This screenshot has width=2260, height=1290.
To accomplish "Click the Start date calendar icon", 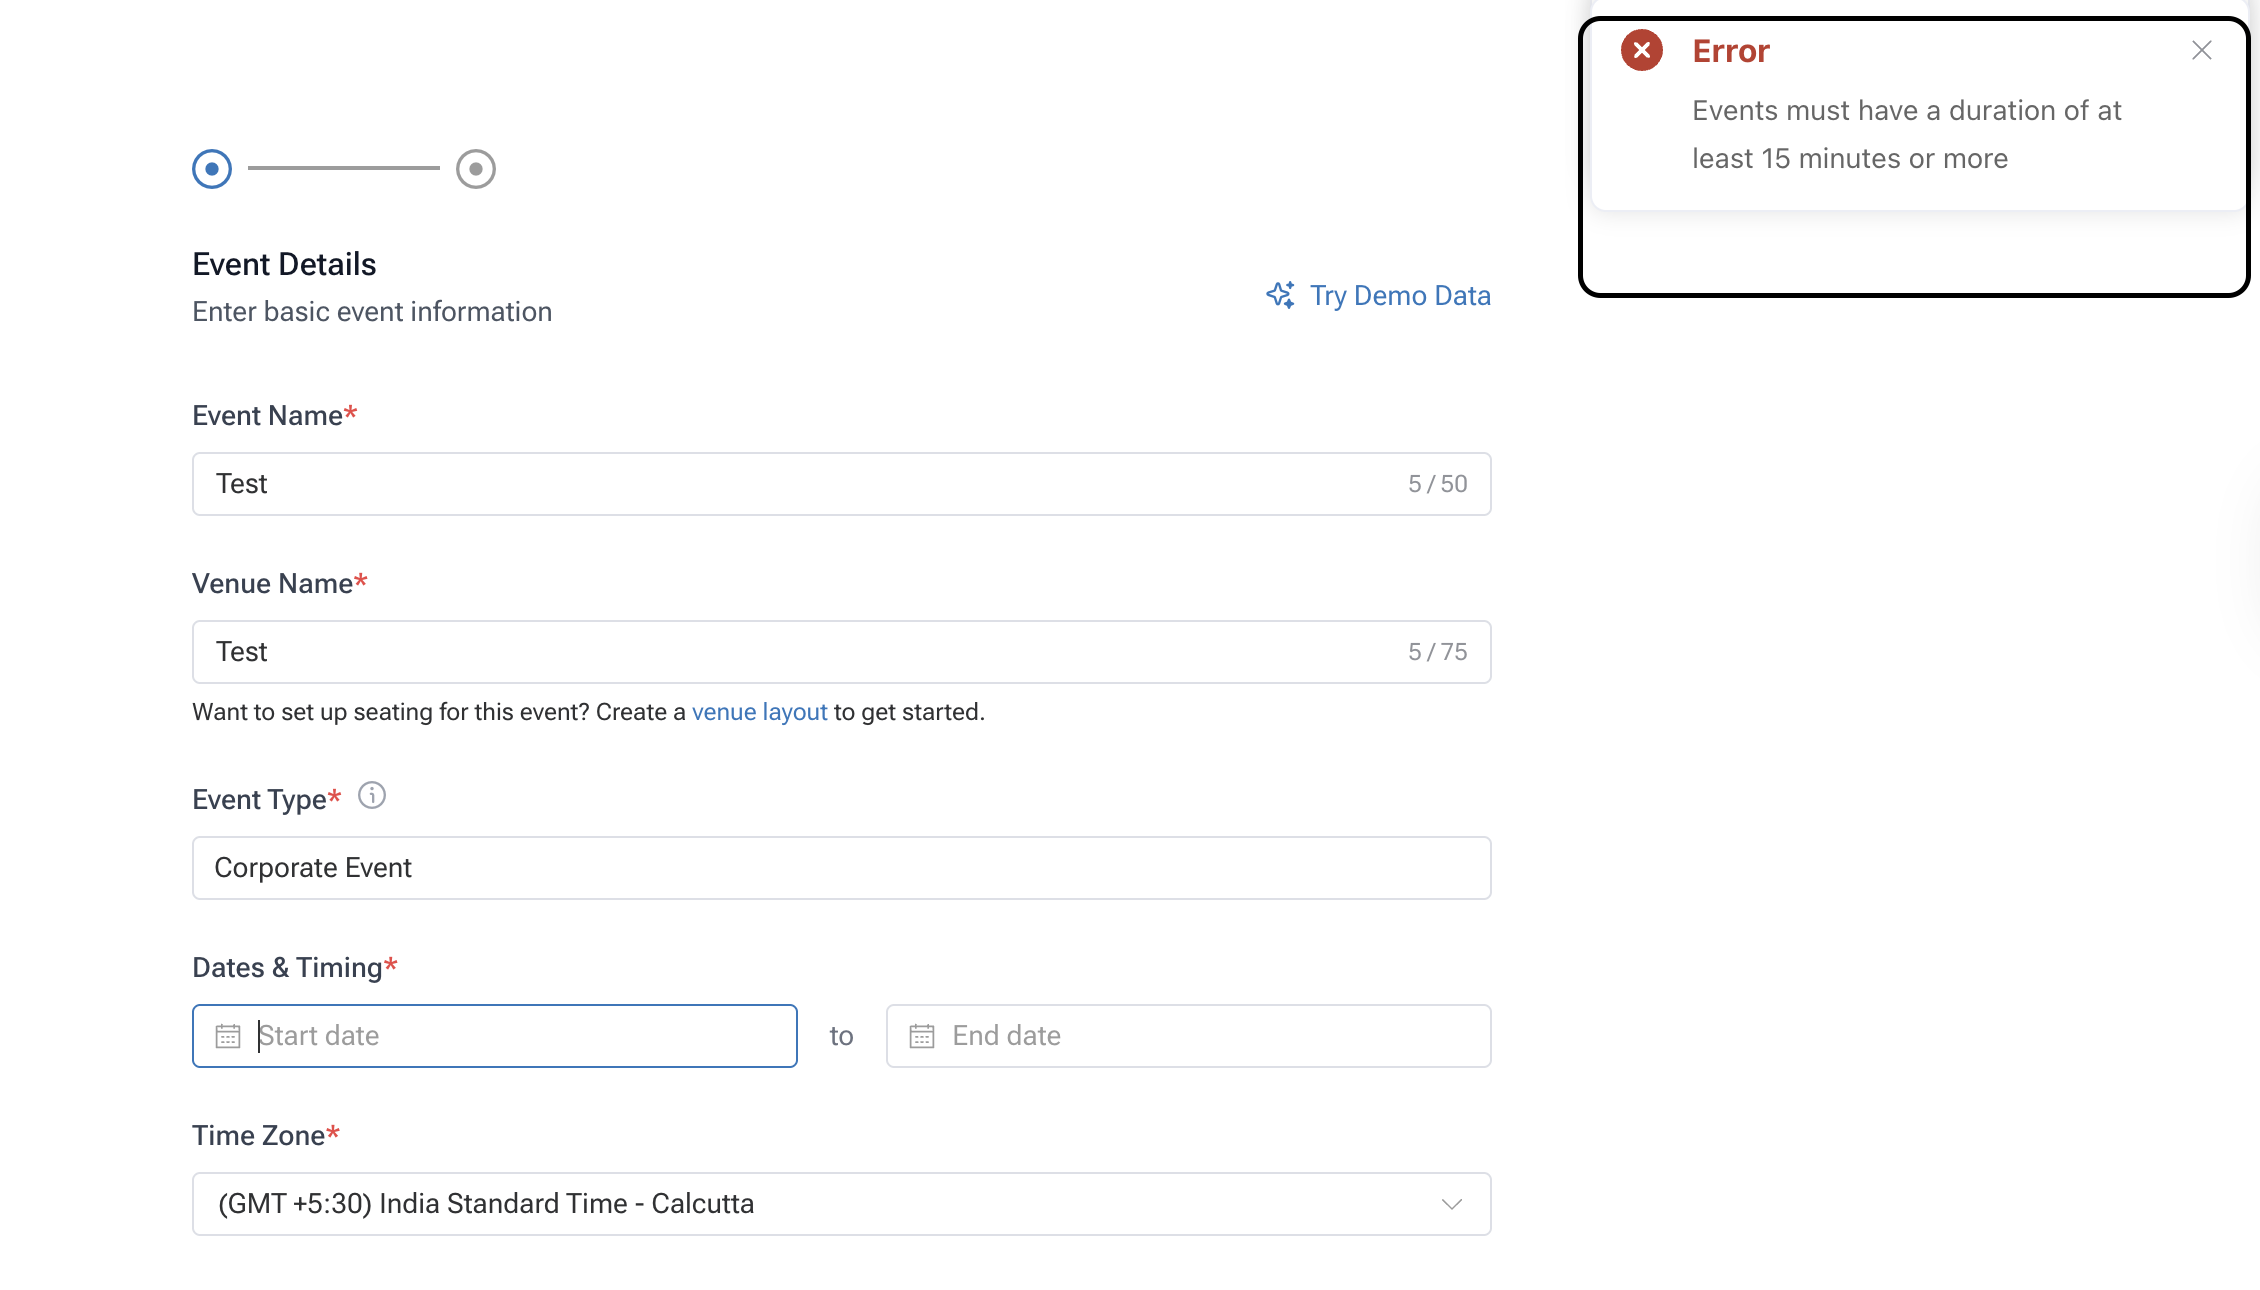I will coord(228,1036).
